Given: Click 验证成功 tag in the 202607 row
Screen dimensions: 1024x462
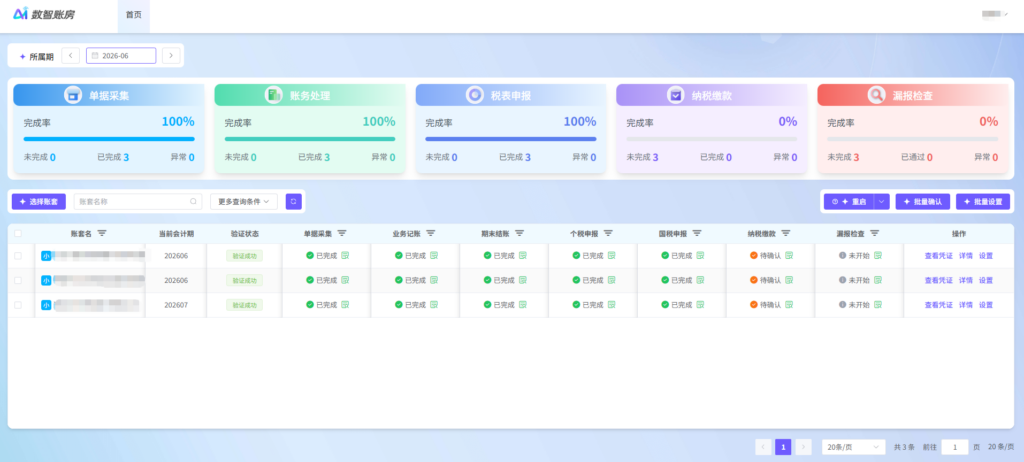Looking at the screenshot, I should 244,305.
